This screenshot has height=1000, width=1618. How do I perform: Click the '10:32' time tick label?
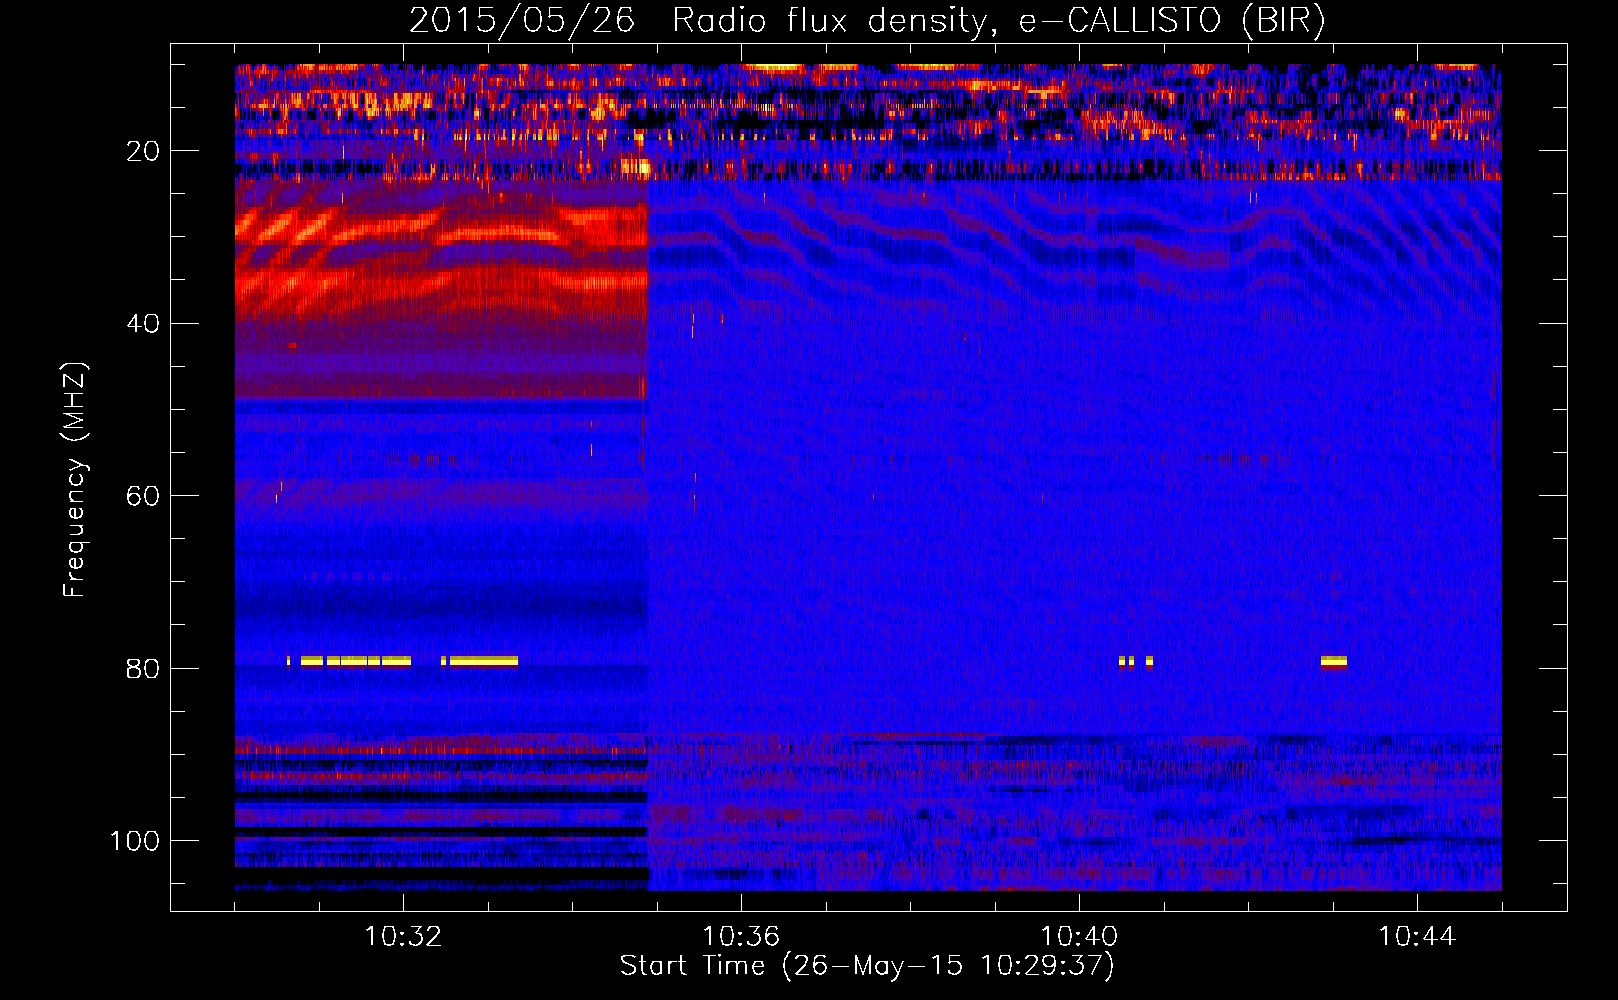[403, 937]
